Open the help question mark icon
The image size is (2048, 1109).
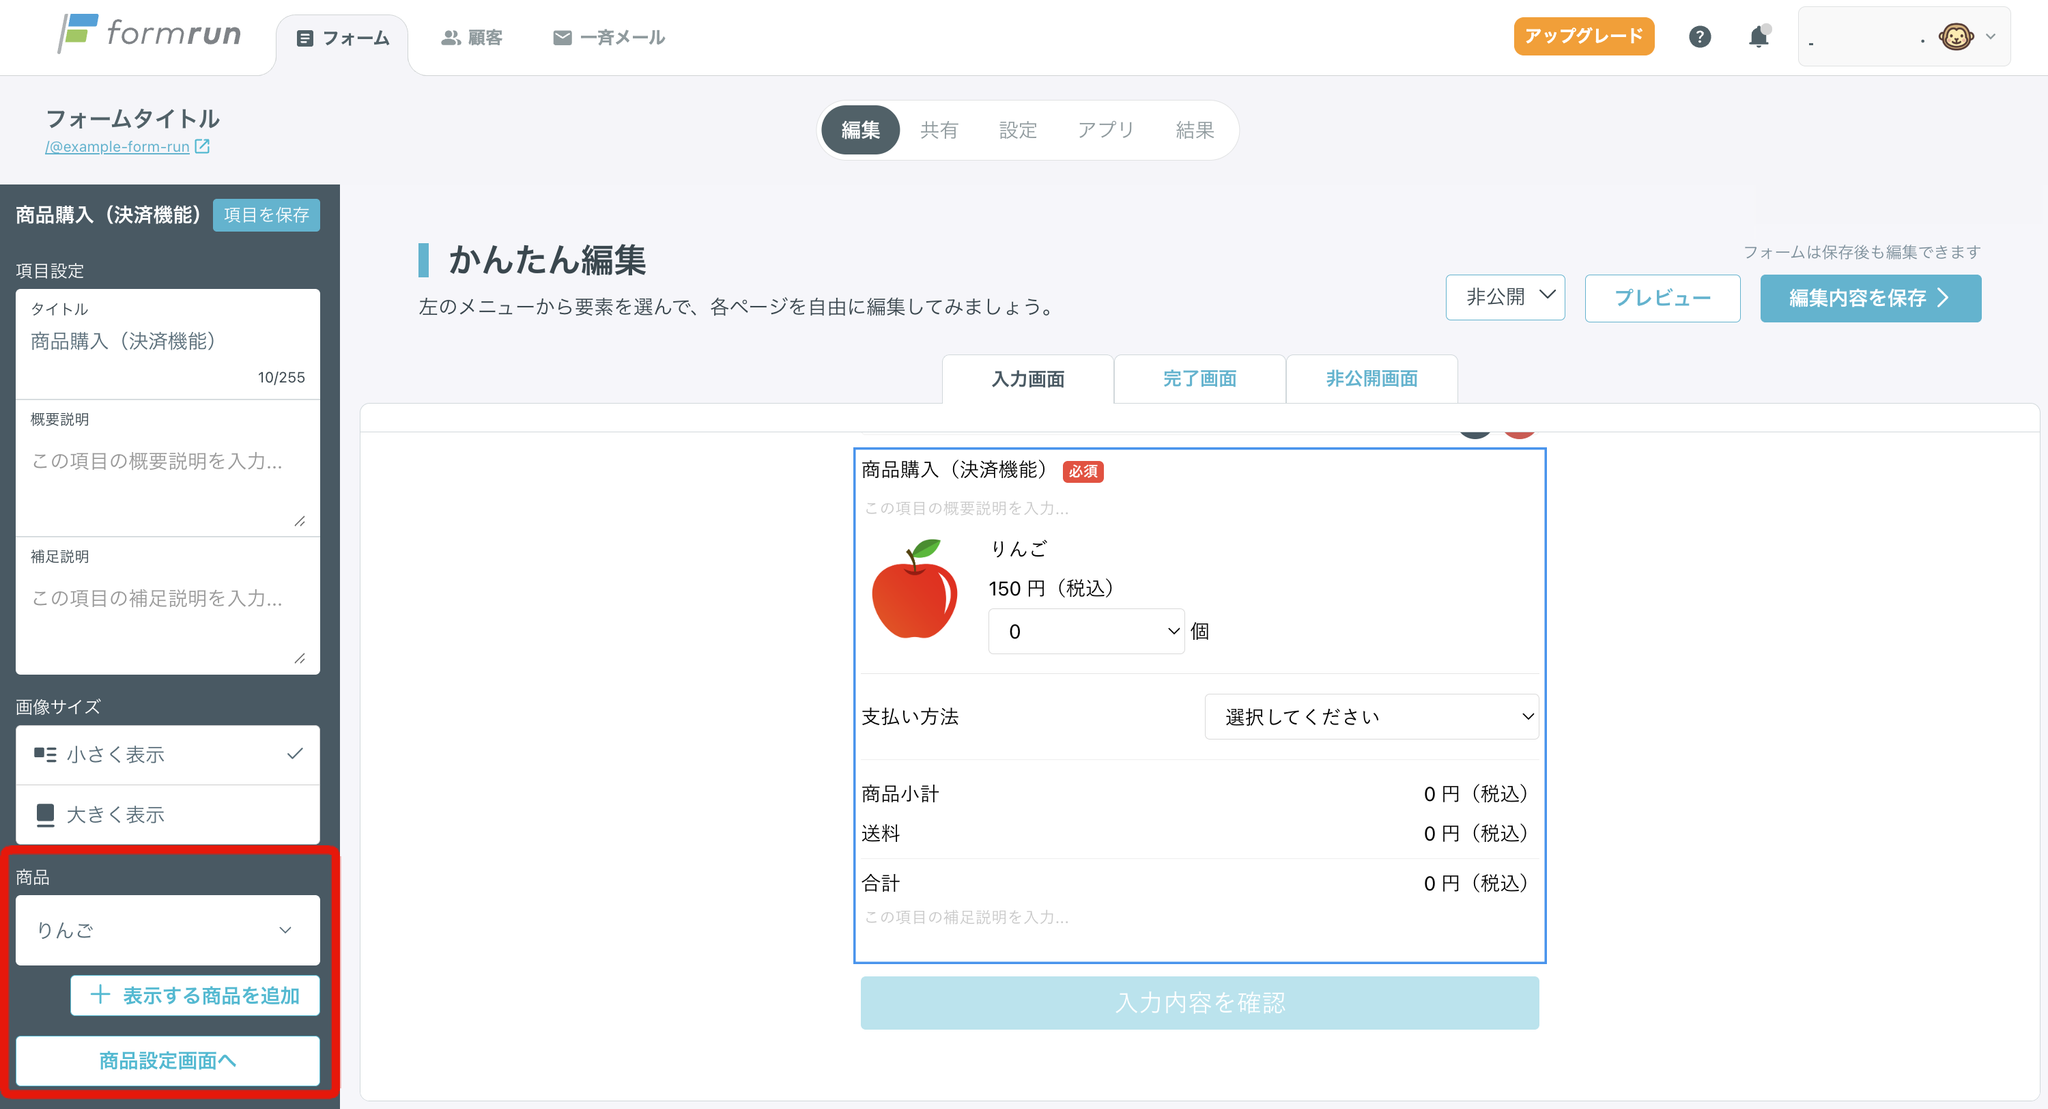point(1699,37)
